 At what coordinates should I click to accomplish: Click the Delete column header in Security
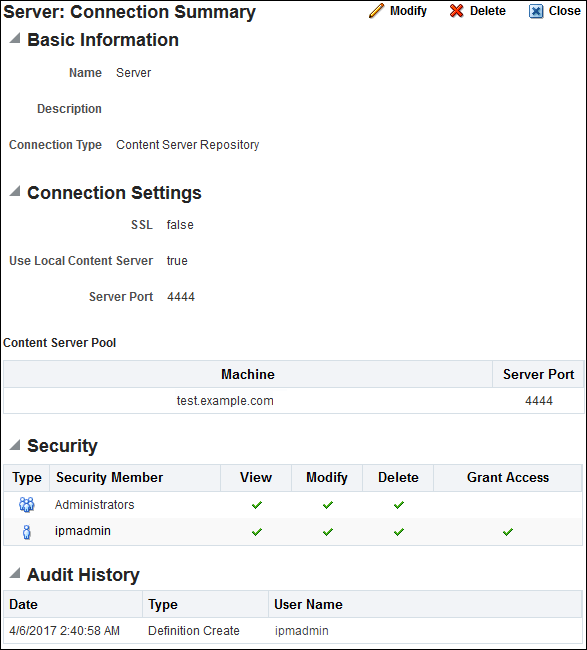click(x=398, y=478)
